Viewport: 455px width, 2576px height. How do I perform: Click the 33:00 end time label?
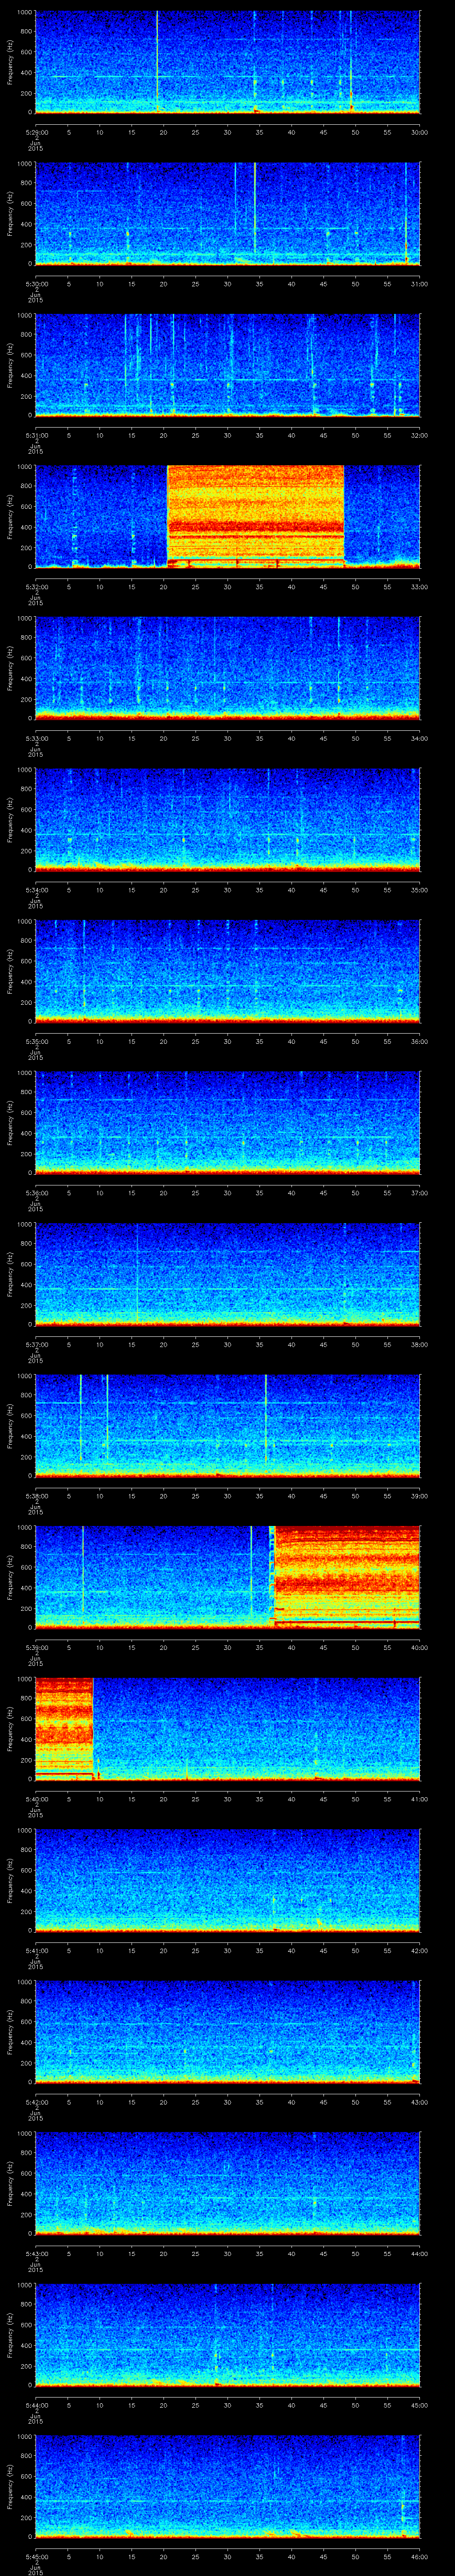click(419, 587)
